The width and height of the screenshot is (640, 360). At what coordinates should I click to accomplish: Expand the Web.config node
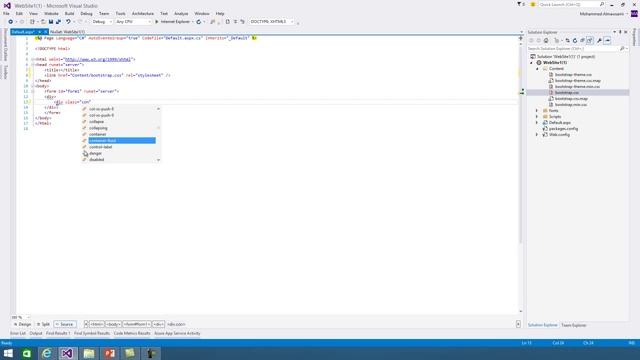[537, 135]
